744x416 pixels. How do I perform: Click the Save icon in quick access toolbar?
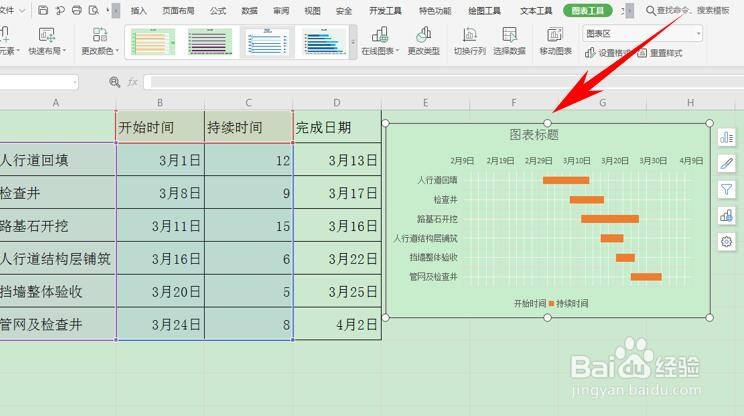click(x=43, y=10)
